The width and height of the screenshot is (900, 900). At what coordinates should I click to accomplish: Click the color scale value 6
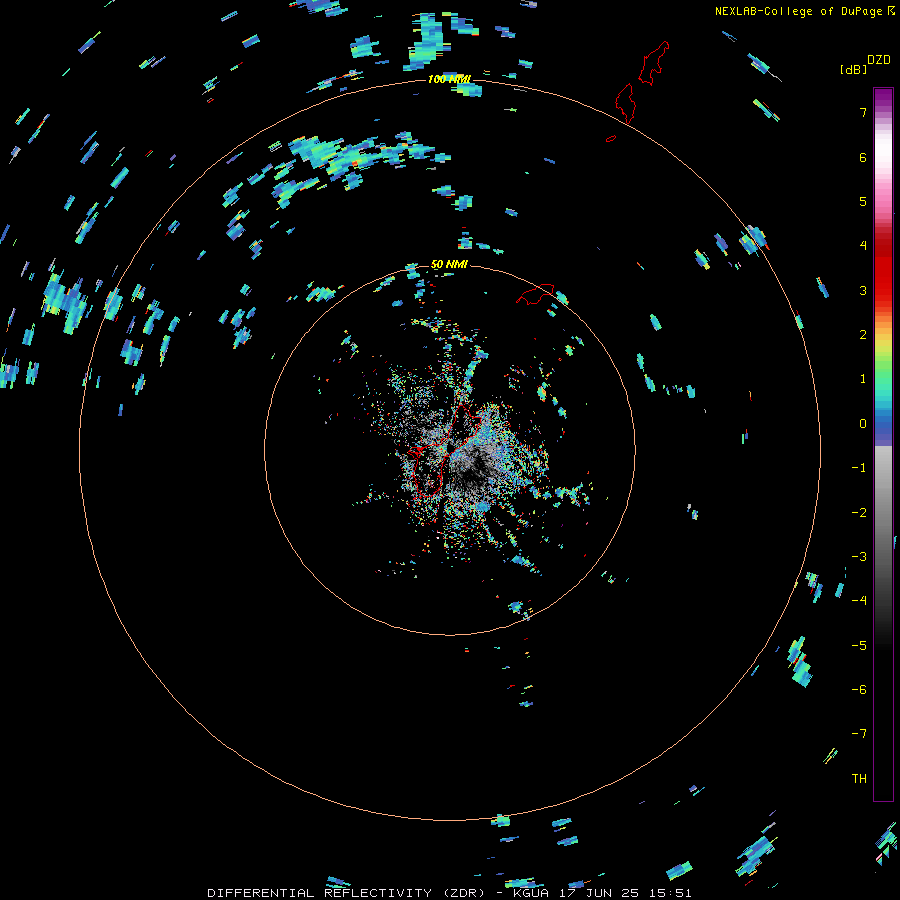click(863, 157)
